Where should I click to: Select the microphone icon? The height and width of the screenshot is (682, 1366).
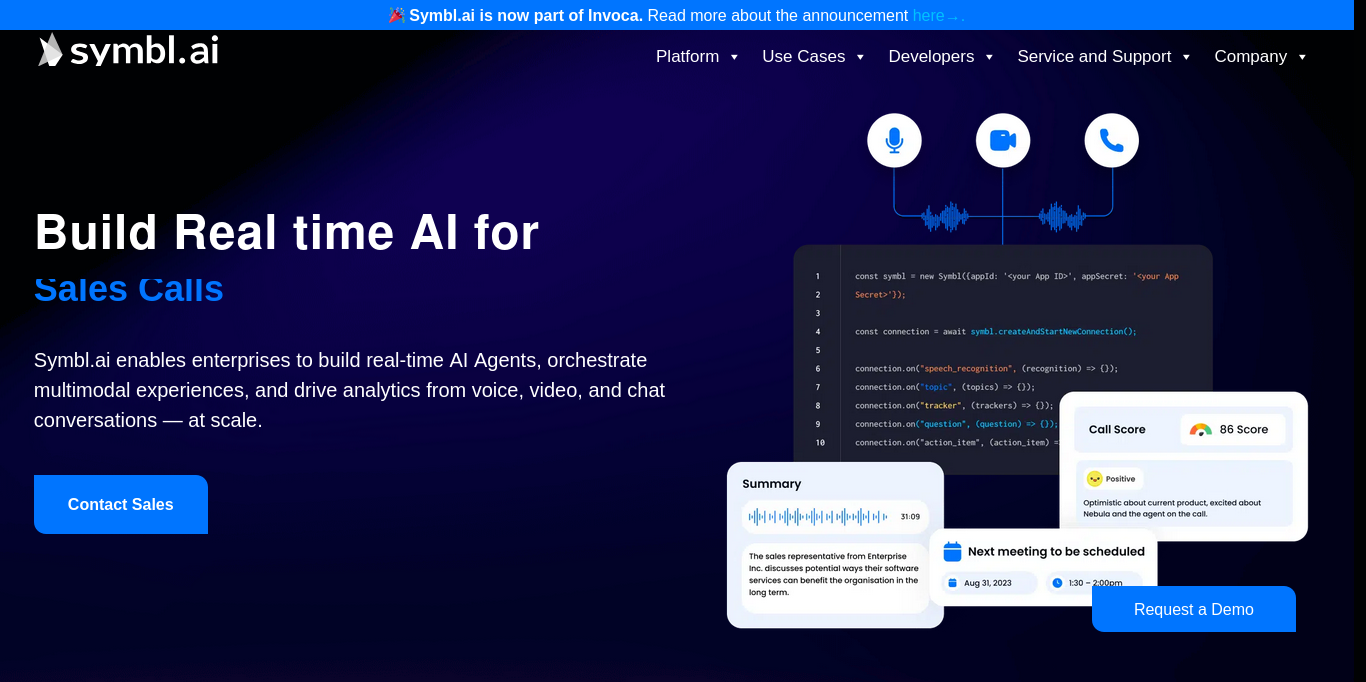click(x=894, y=140)
